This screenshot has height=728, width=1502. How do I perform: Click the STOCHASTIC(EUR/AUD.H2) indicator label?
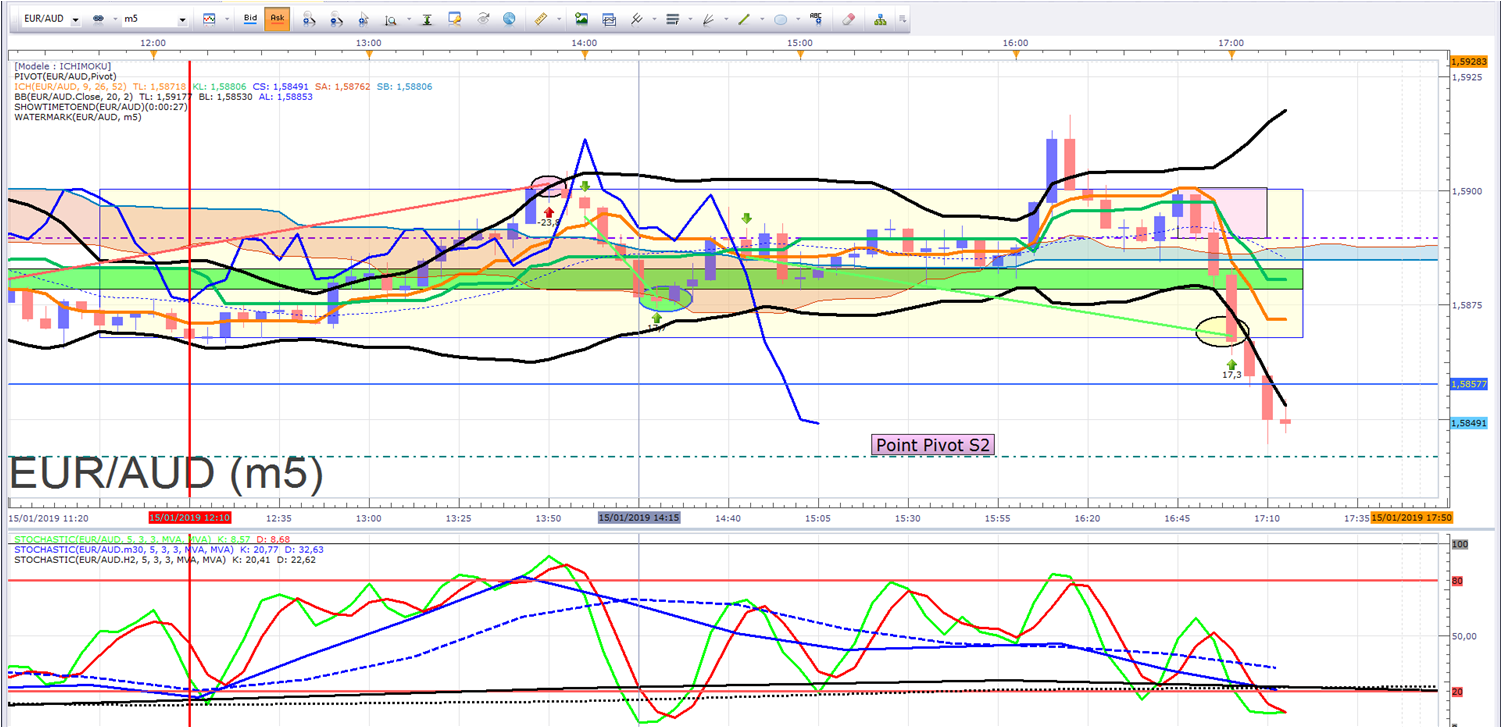point(122,560)
